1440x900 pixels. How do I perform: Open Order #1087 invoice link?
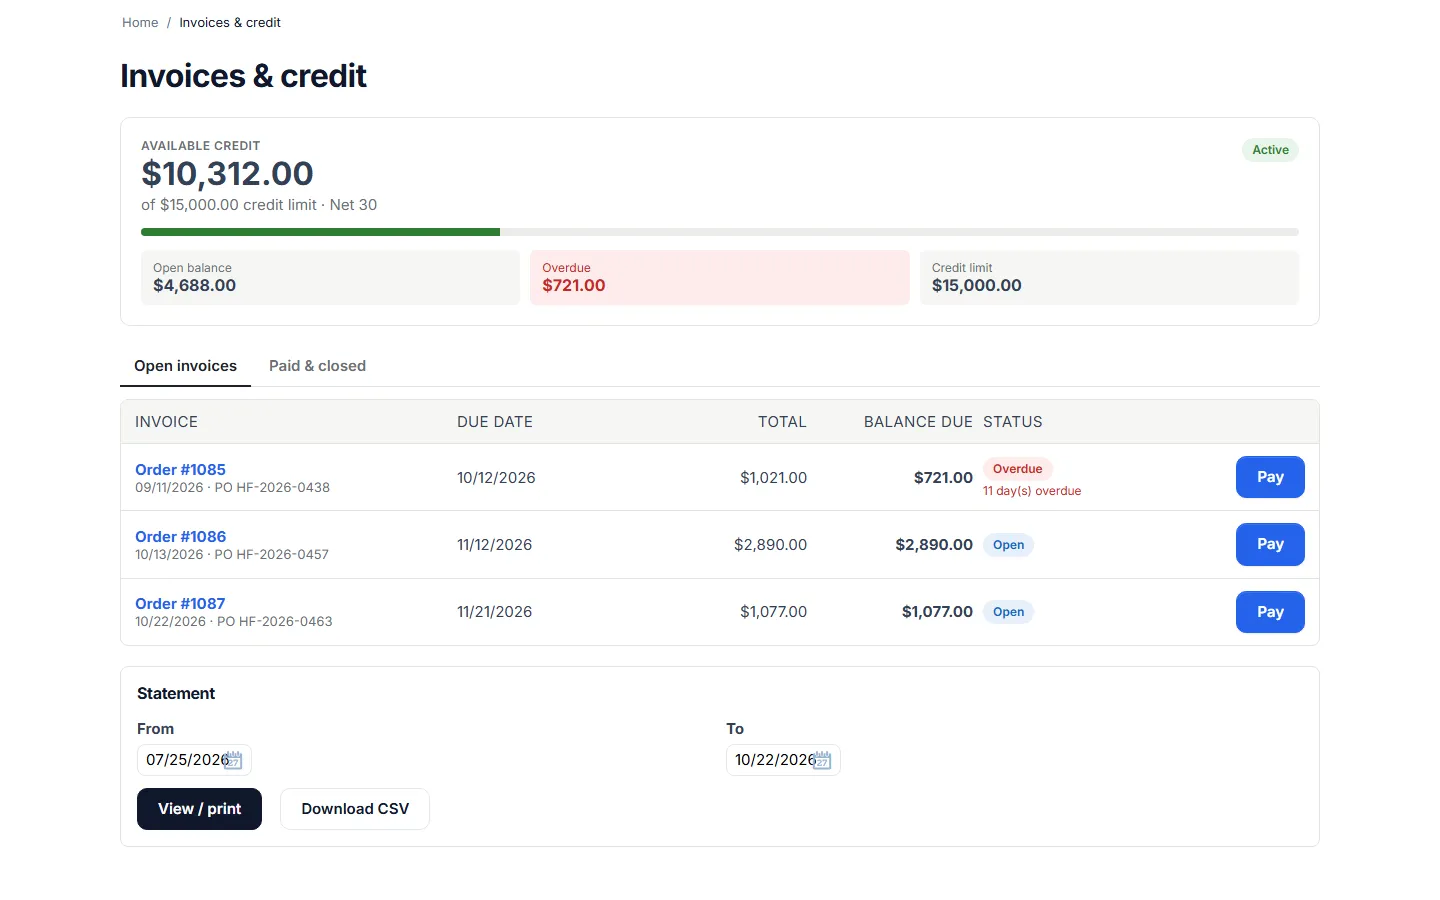point(180,603)
